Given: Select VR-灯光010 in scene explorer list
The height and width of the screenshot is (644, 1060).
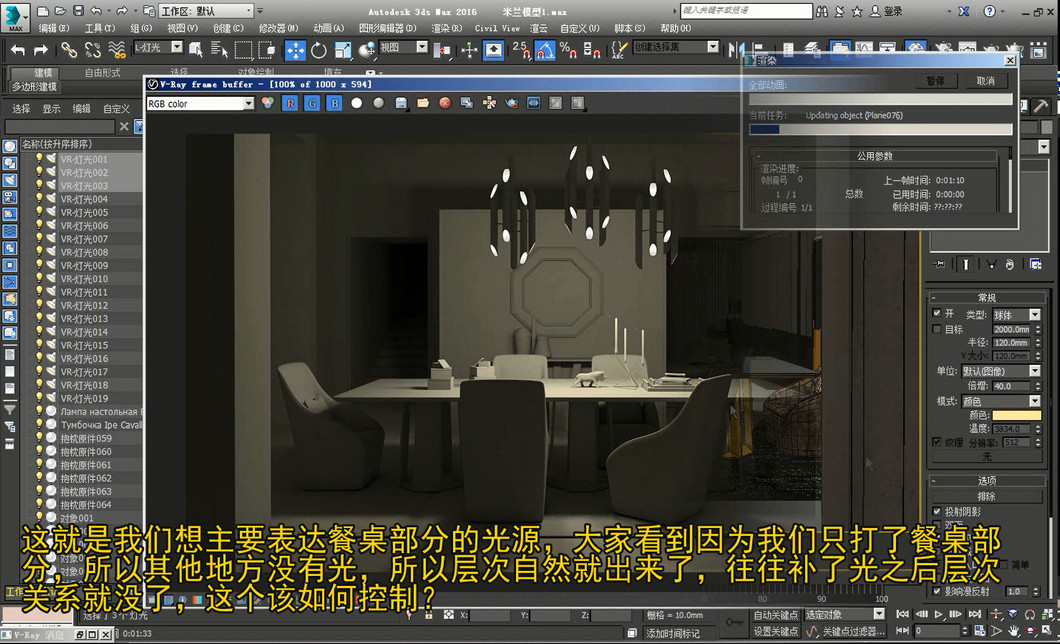Looking at the screenshot, I should click(x=84, y=278).
